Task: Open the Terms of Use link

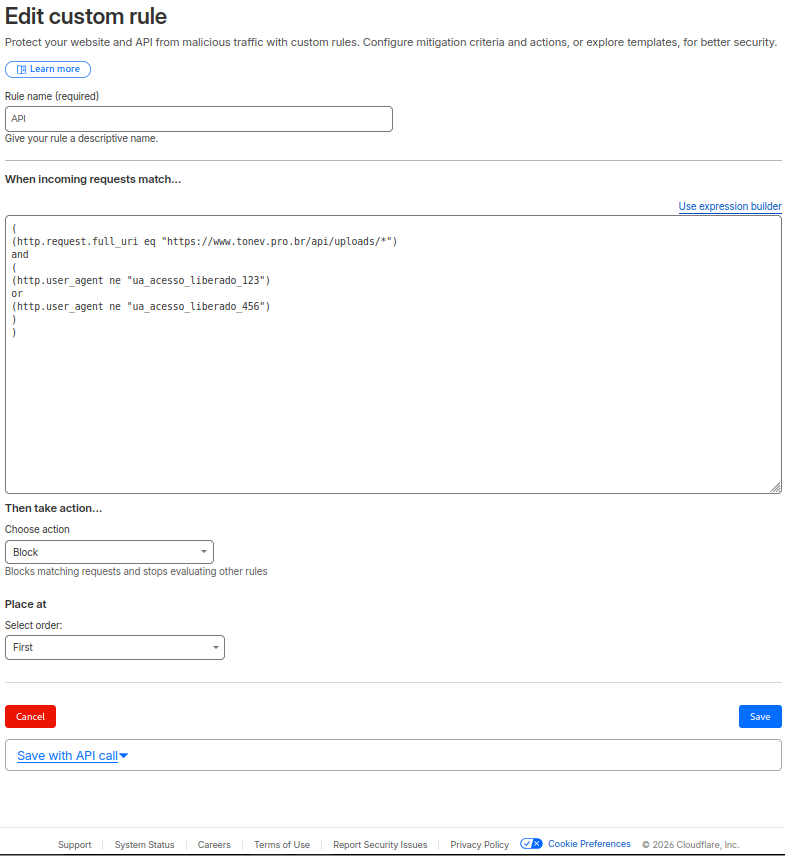Action: point(282,845)
